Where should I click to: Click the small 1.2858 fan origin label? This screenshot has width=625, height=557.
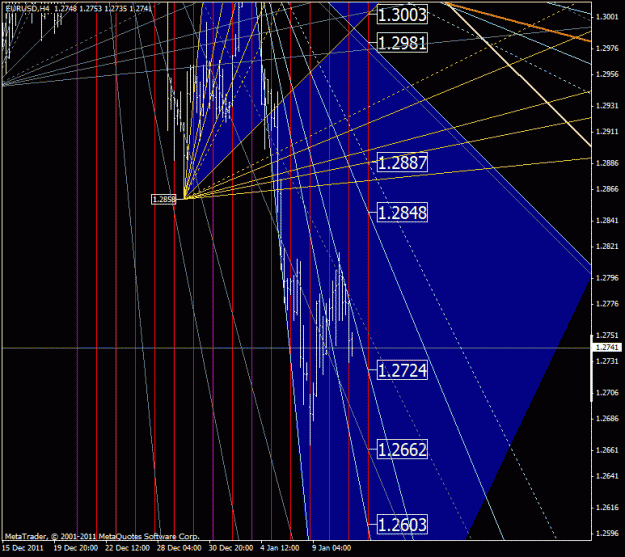pos(163,199)
